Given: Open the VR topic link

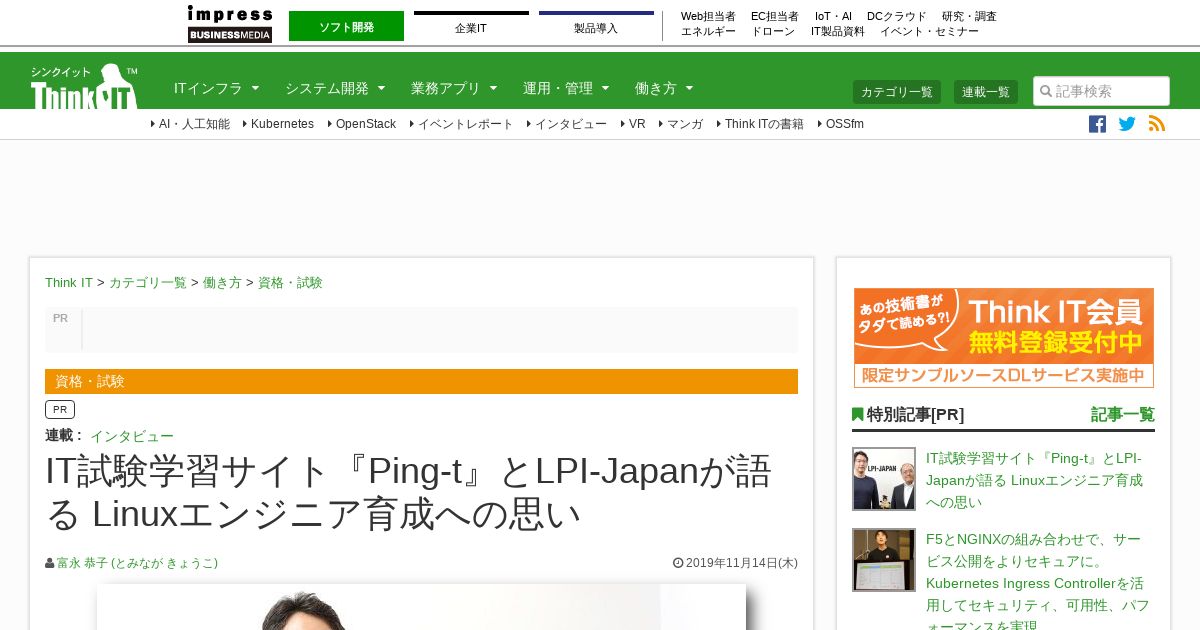Looking at the screenshot, I should pos(636,124).
